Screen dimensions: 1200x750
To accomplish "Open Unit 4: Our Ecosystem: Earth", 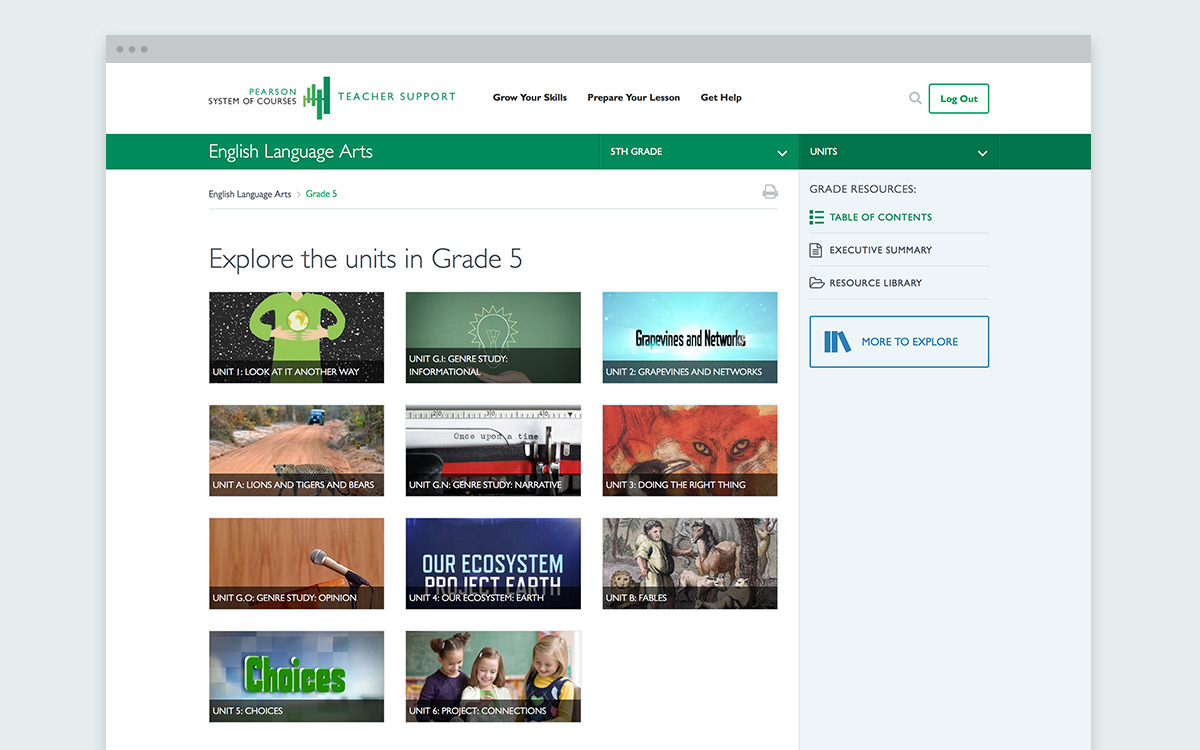I will tap(493, 563).
